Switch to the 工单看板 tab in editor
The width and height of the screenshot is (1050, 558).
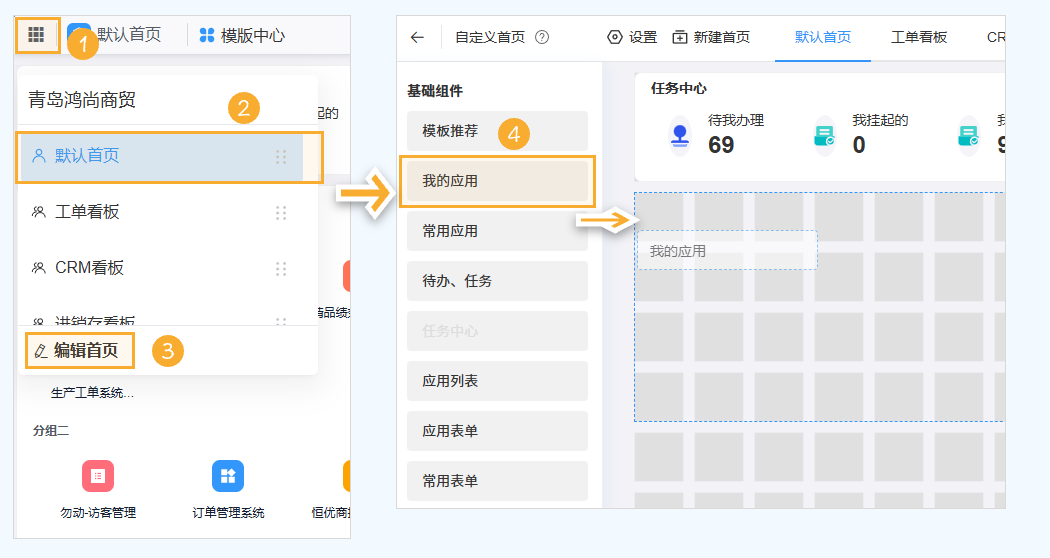[919, 38]
